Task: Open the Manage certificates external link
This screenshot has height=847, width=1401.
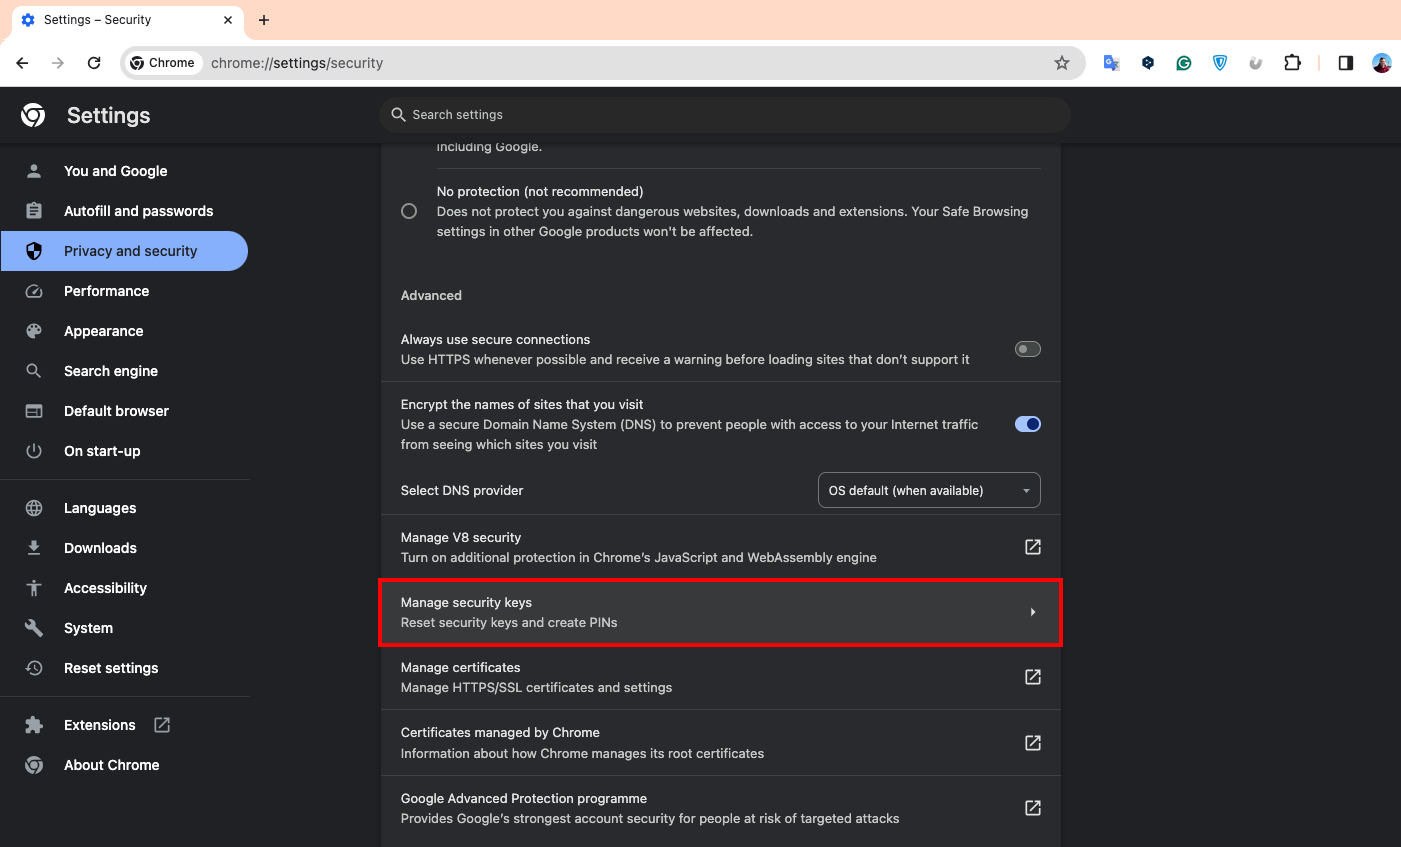Action: click(1033, 677)
